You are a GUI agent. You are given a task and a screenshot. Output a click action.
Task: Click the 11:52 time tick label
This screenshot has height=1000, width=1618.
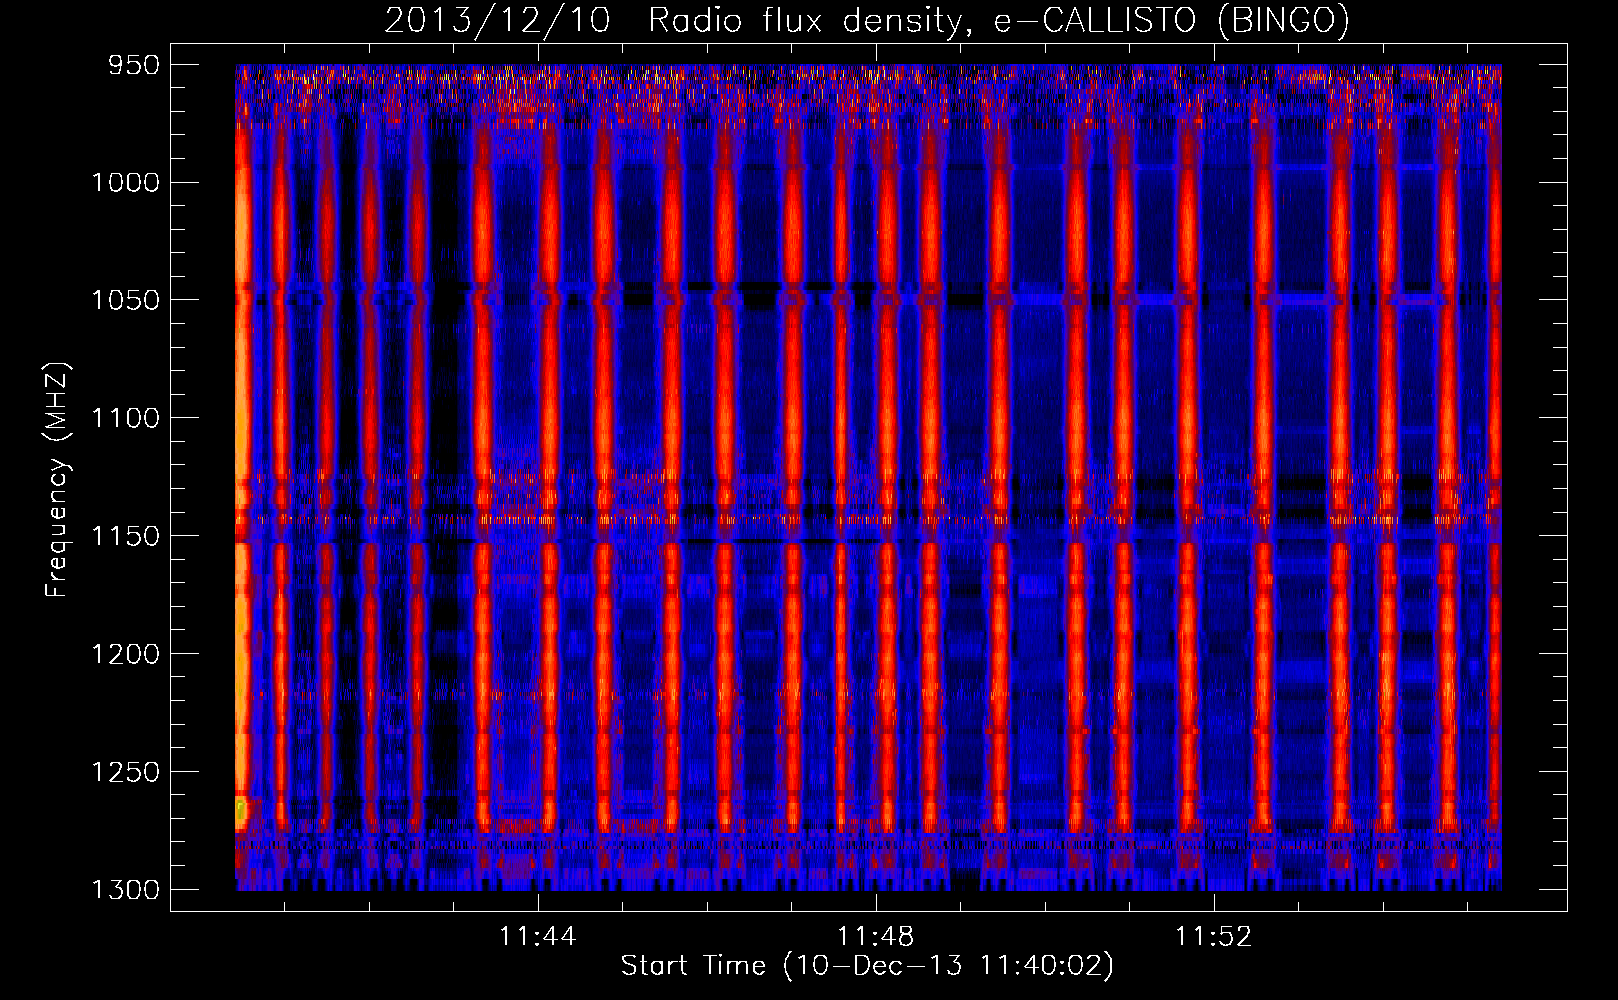pyautogui.click(x=1213, y=937)
